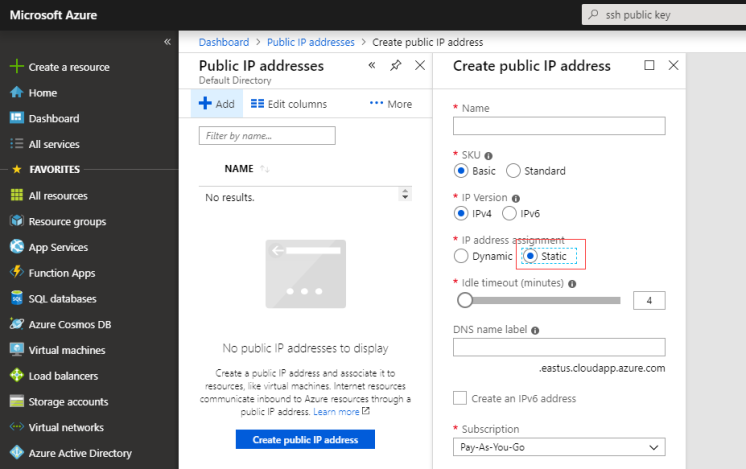Open the Learn more external link icon
The width and height of the screenshot is (746, 469).
[365, 411]
